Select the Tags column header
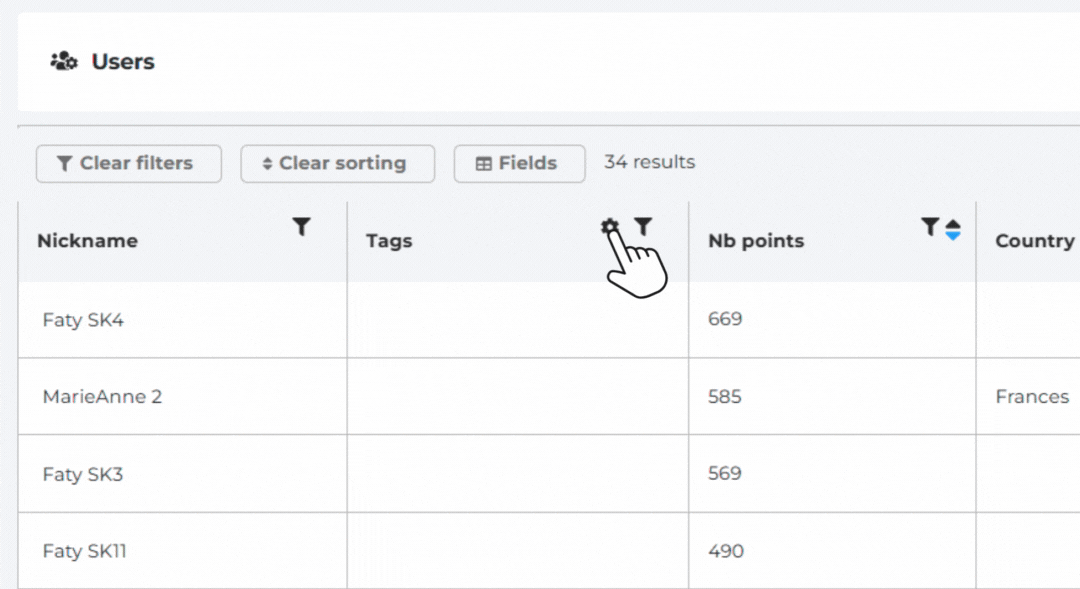The width and height of the screenshot is (1080, 589). [389, 240]
